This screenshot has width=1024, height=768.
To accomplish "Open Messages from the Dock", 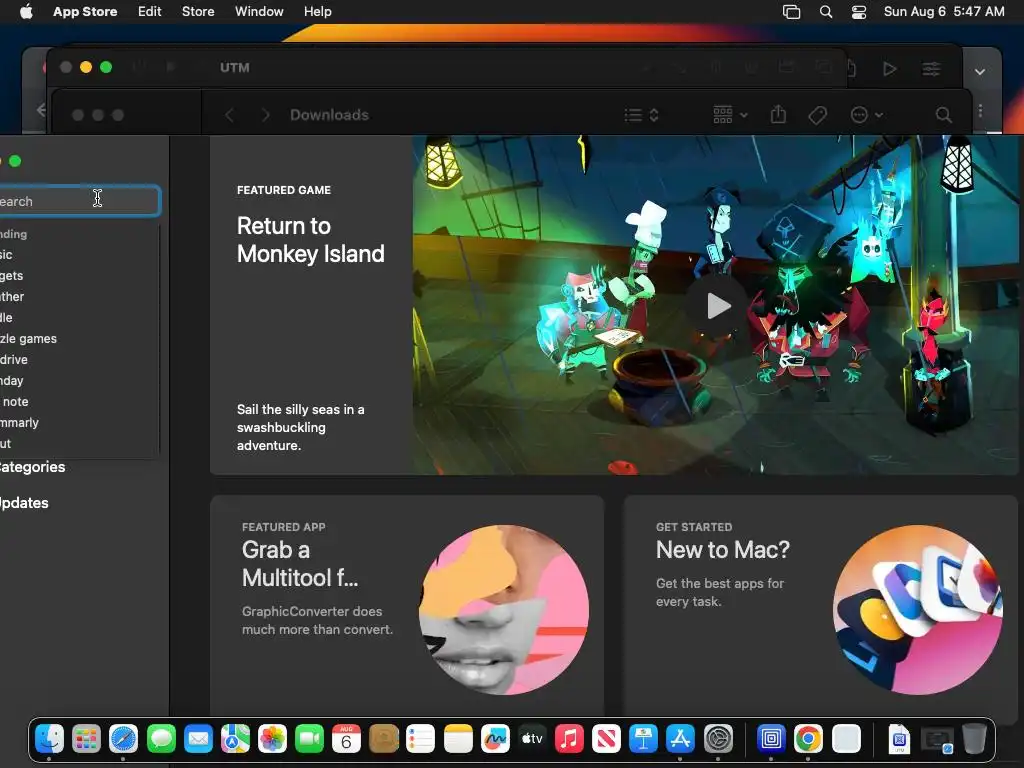I will click(161, 739).
